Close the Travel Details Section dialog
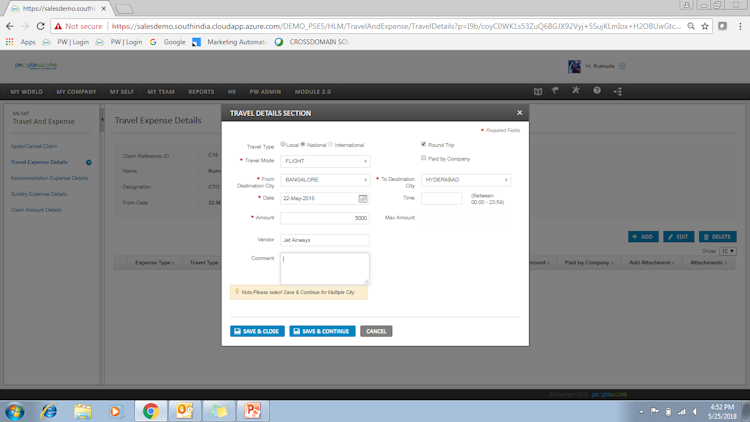Screen dimensions: 750x422 click(x=519, y=113)
